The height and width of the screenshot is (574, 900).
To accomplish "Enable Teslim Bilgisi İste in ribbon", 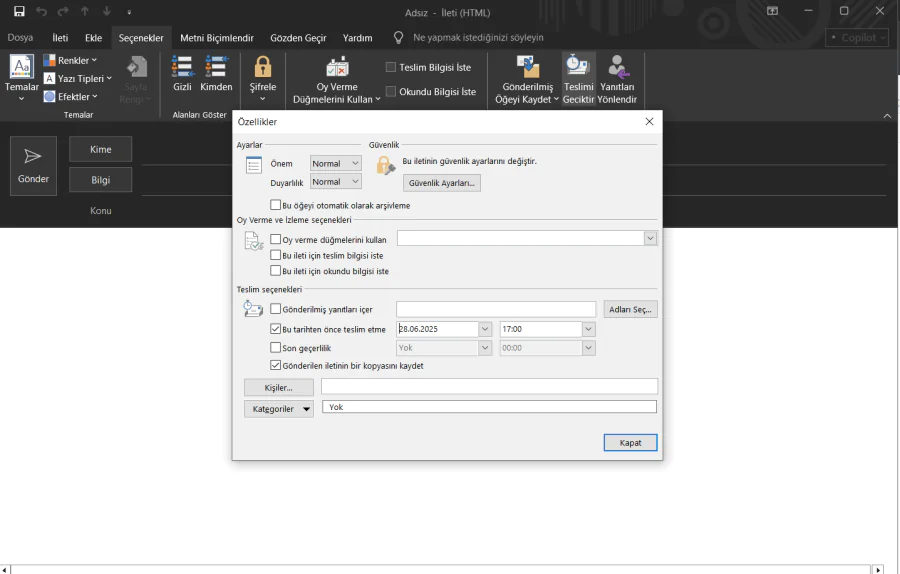I will (x=429, y=67).
